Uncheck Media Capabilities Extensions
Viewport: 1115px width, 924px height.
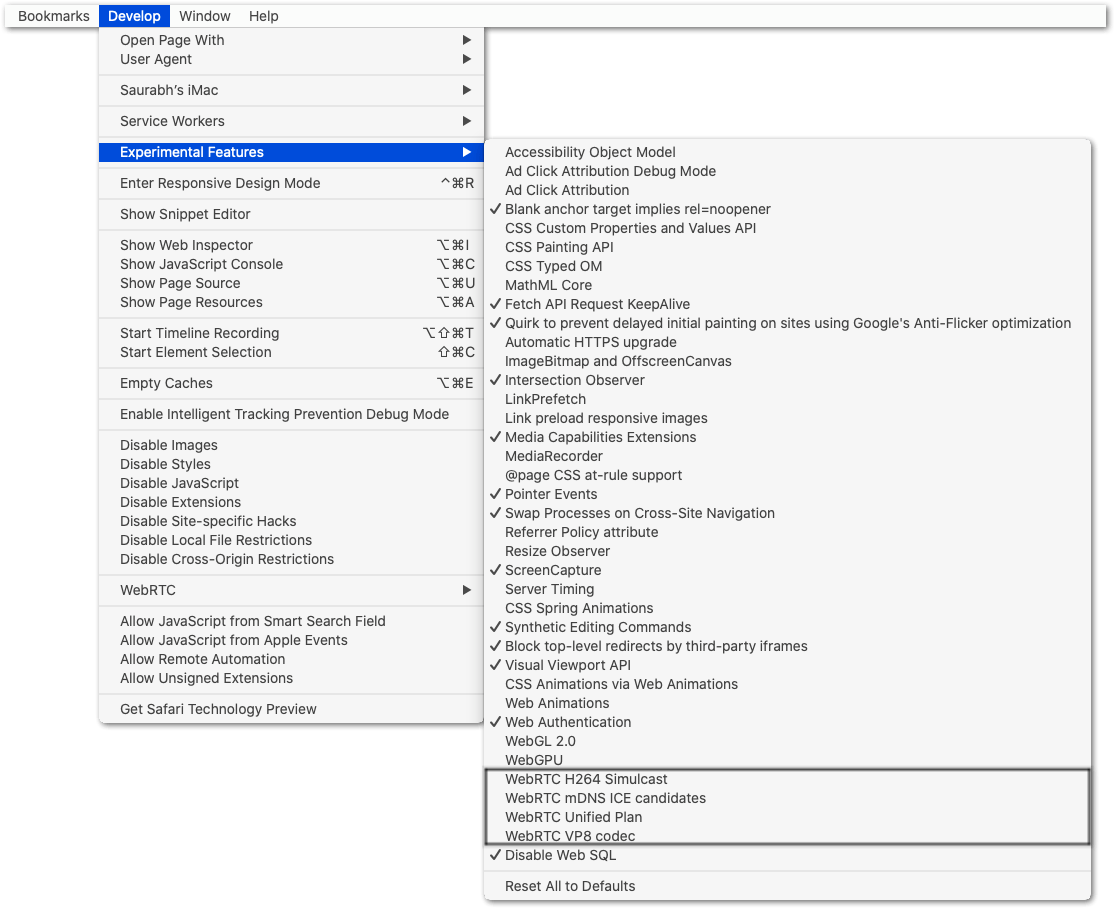(x=787, y=437)
